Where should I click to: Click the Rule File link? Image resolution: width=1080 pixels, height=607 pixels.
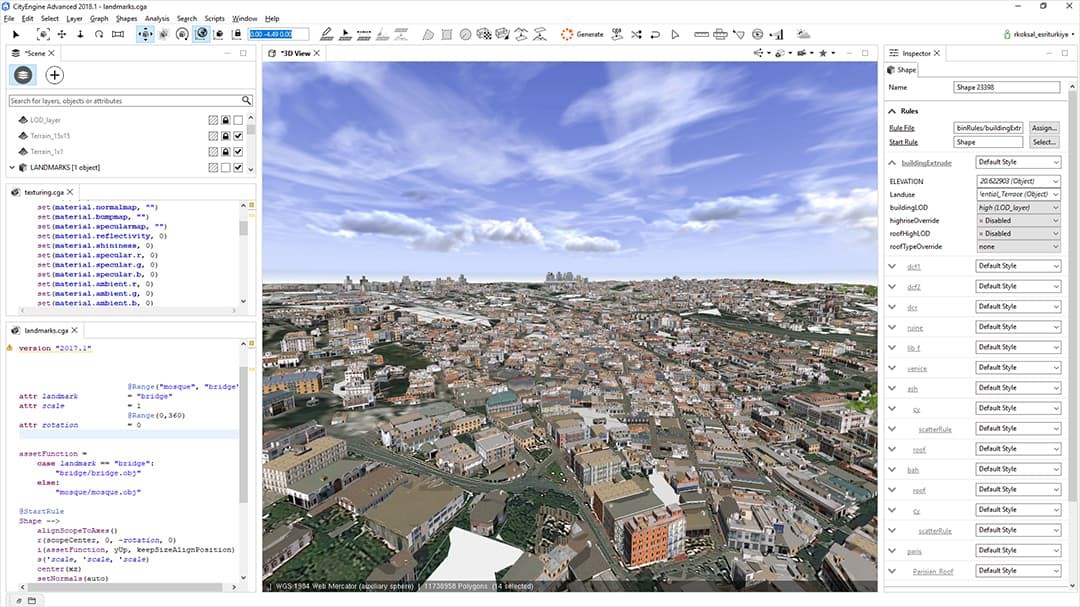(902, 128)
